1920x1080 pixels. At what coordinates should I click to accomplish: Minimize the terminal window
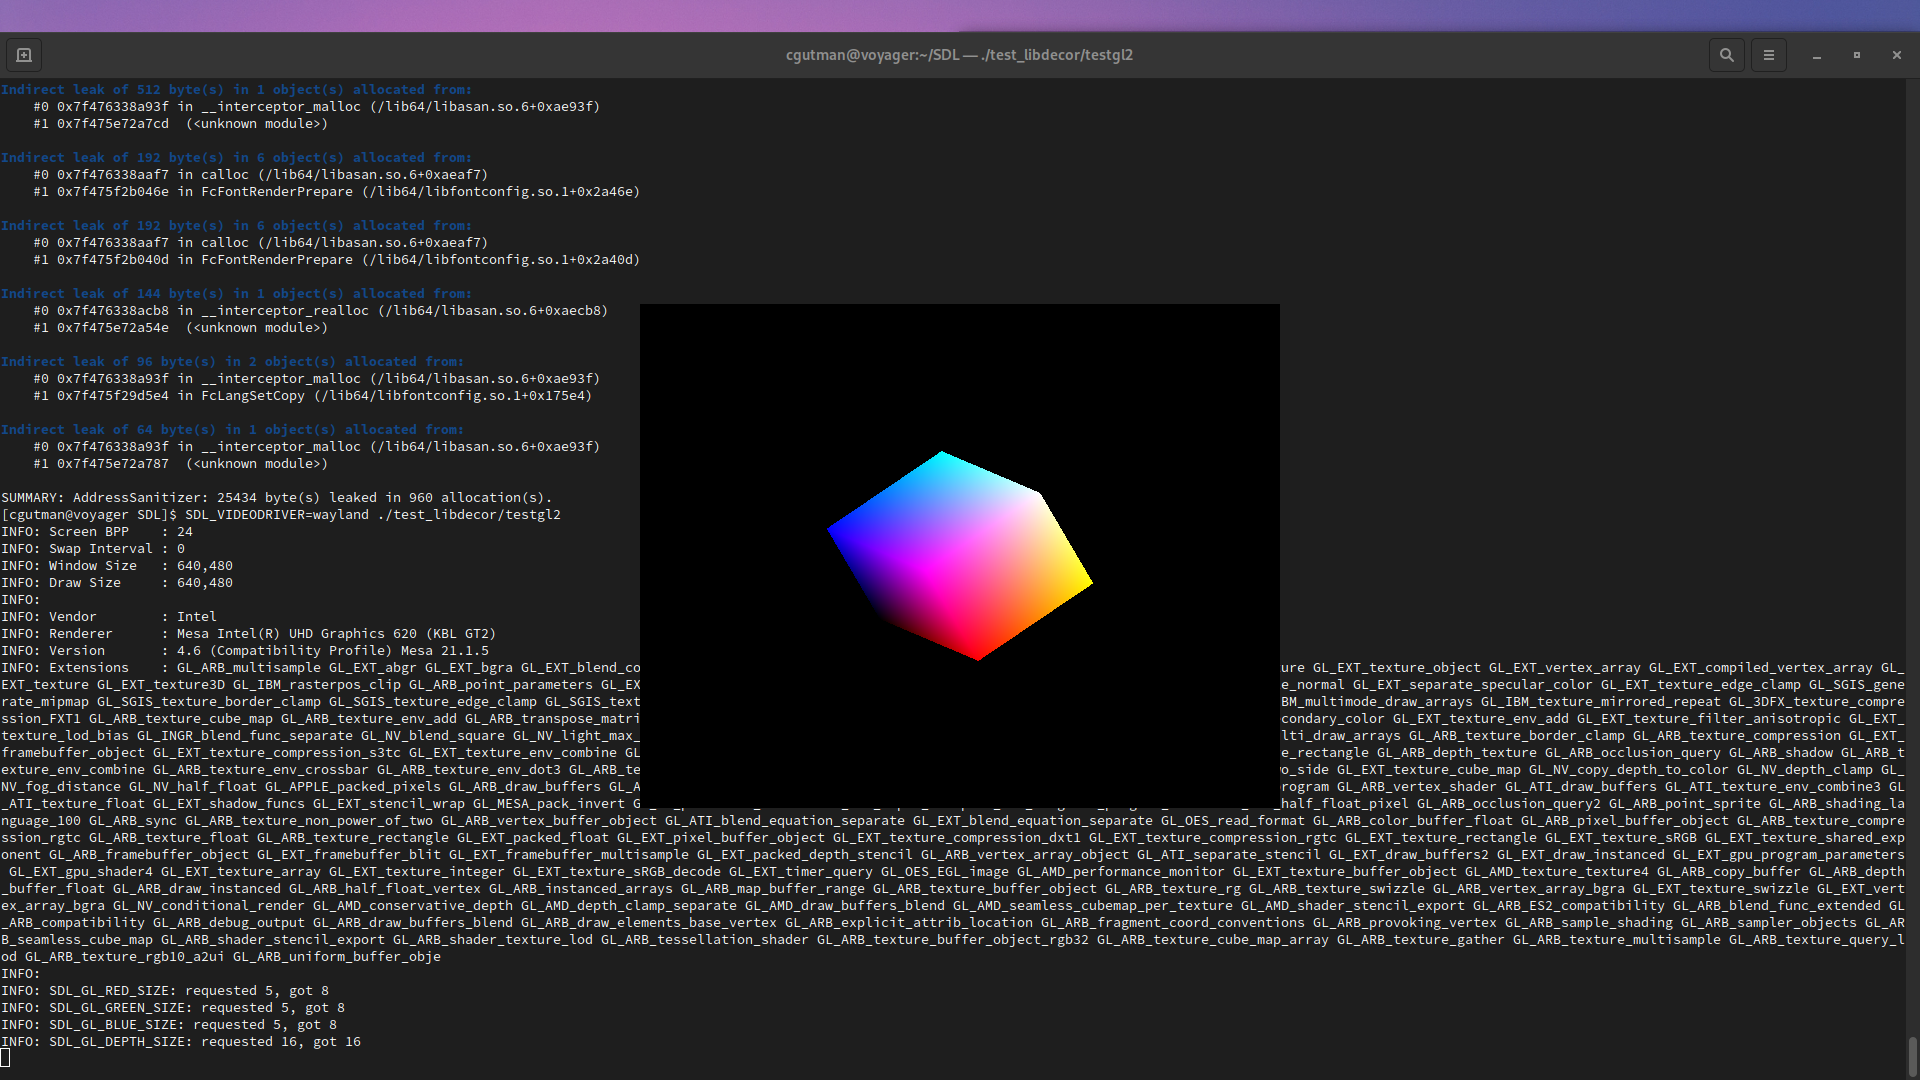(1815, 57)
